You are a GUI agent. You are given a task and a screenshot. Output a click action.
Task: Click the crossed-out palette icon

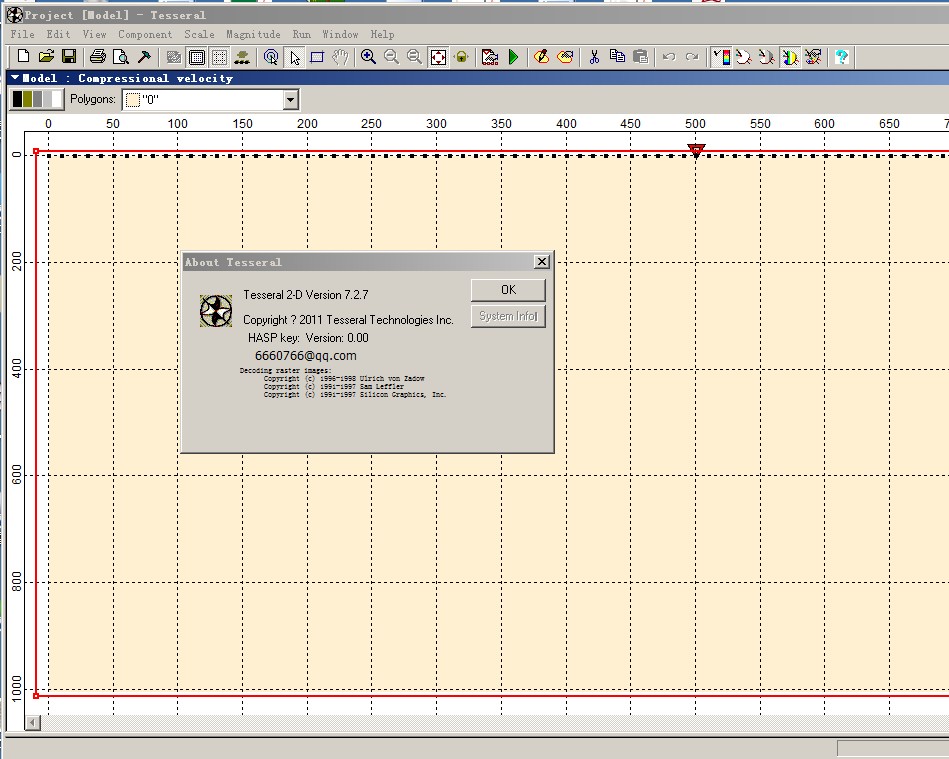click(x=813, y=57)
